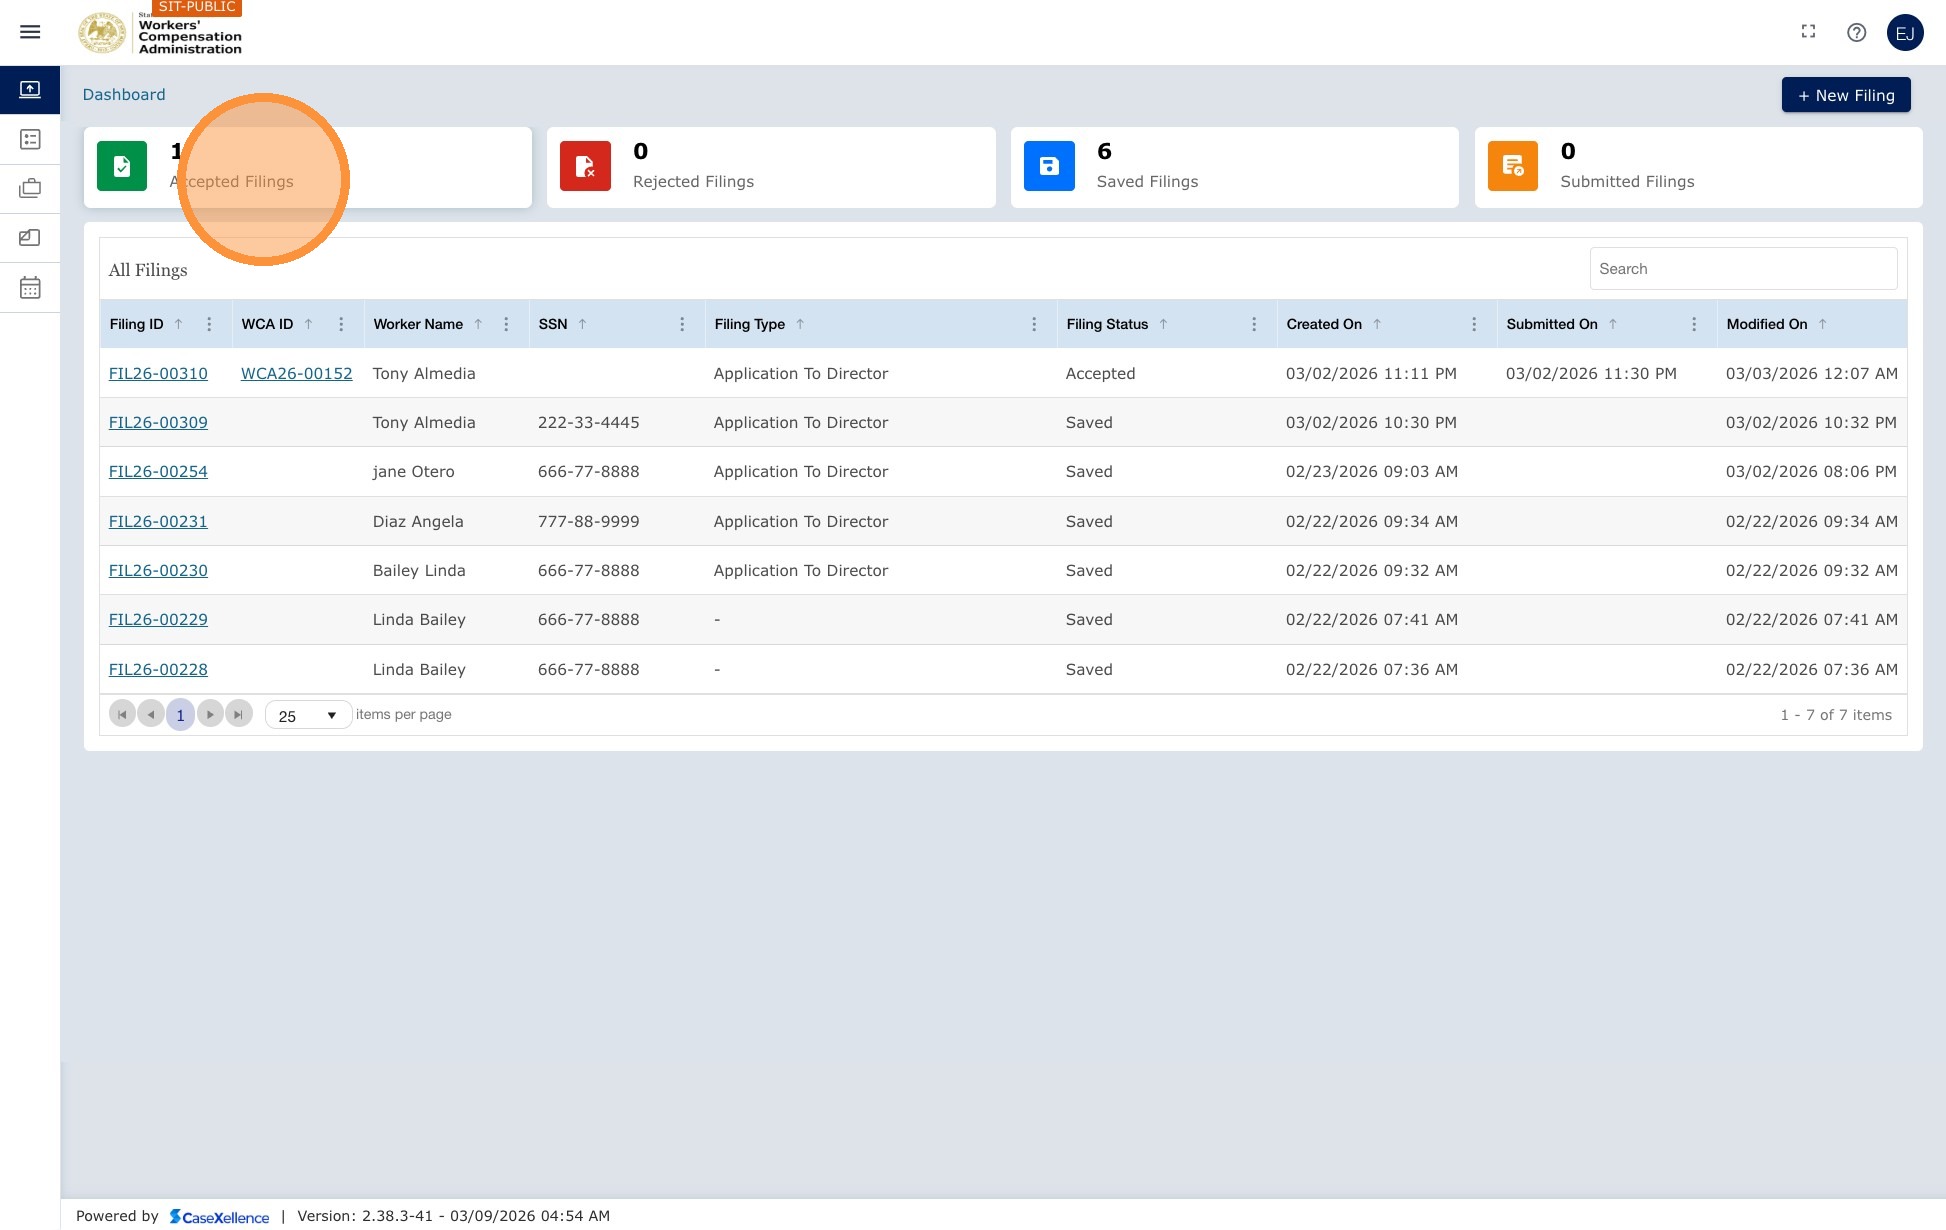Click the orange Submitted Filings icon
1946x1230 pixels.
1513,166
